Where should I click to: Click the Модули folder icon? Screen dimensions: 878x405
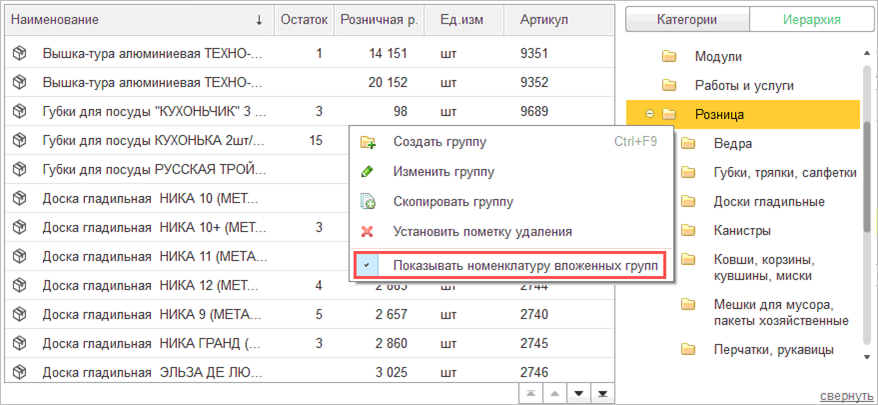670,56
